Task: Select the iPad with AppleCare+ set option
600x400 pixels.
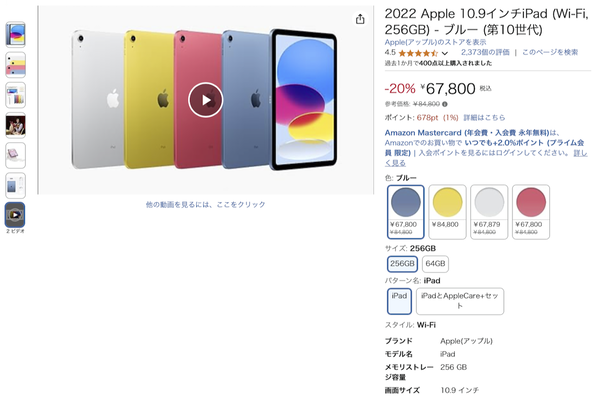Action: point(460,301)
